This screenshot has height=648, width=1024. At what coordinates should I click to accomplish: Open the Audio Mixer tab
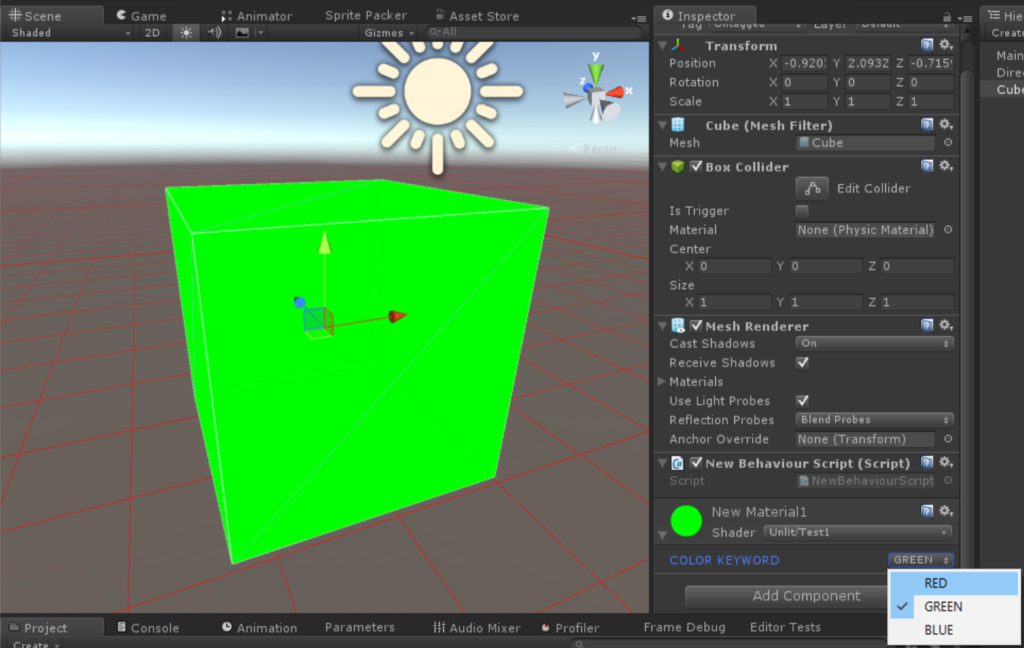tap(477, 628)
